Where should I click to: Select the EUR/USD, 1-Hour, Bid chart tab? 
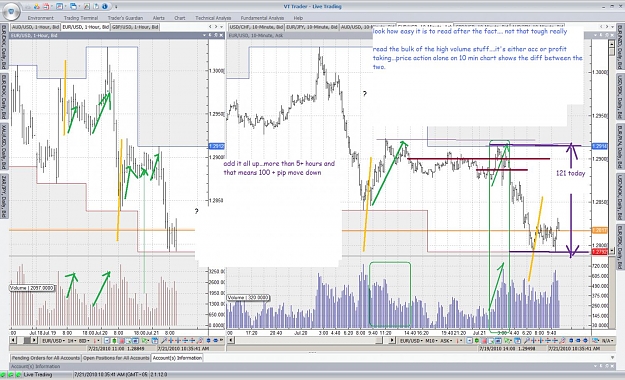click(x=86, y=27)
